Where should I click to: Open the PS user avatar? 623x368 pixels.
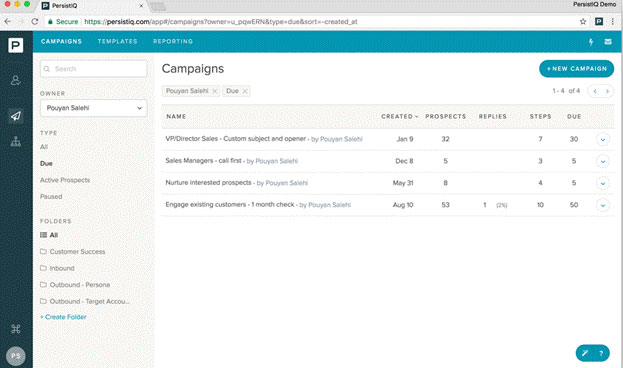pos(15,355)
